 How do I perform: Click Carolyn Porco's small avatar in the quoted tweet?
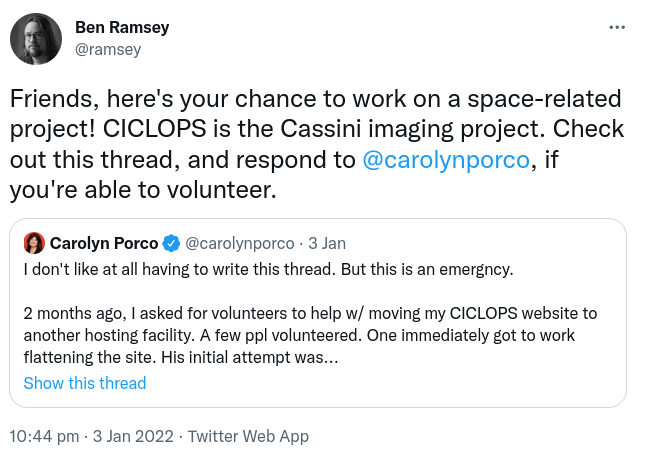34,243
